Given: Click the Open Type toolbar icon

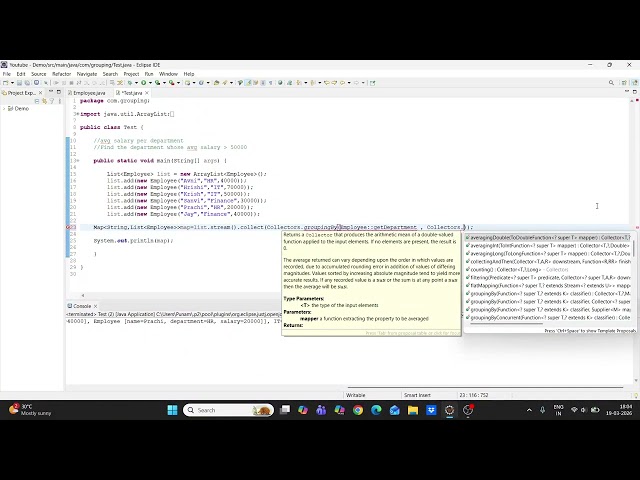Looking at the screenshot, I should click(x=216, y=83).
